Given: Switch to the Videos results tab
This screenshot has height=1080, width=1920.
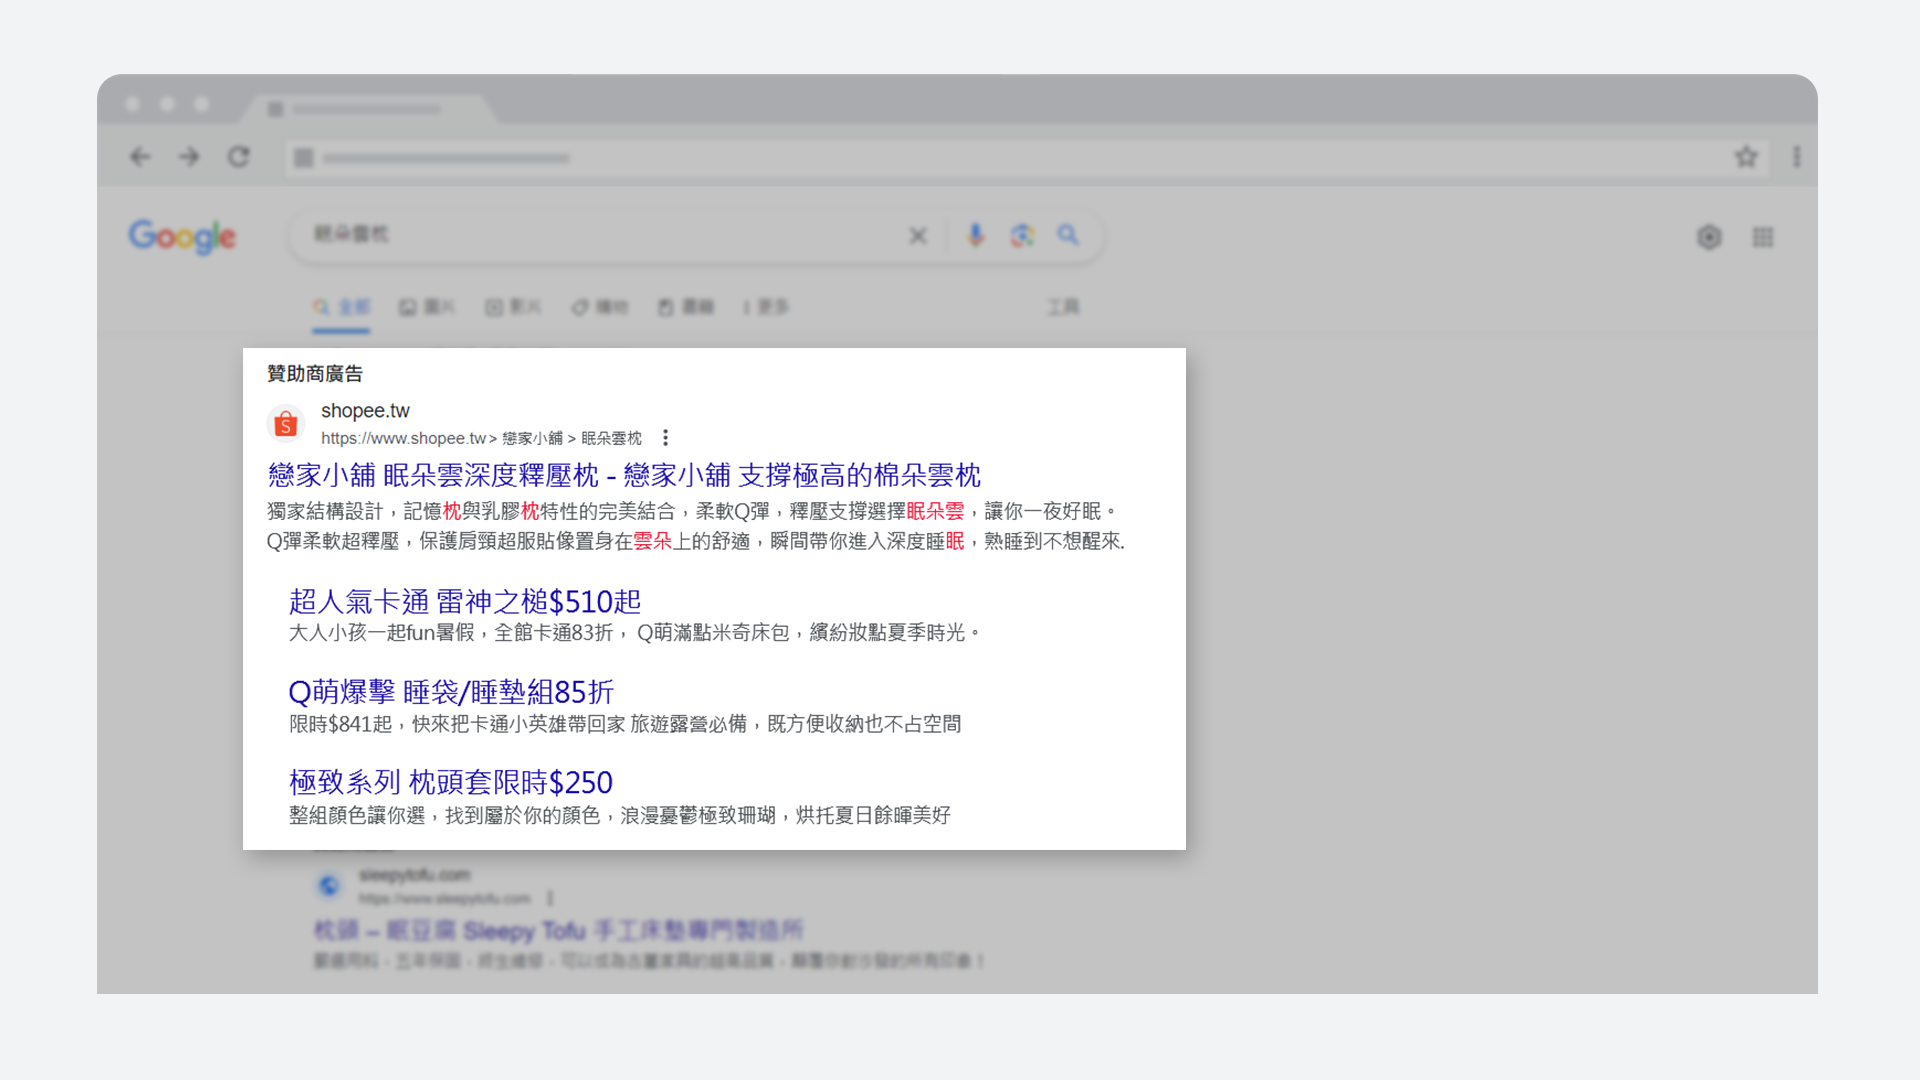Looking at the screenshot, I should (x=513, y=307).
